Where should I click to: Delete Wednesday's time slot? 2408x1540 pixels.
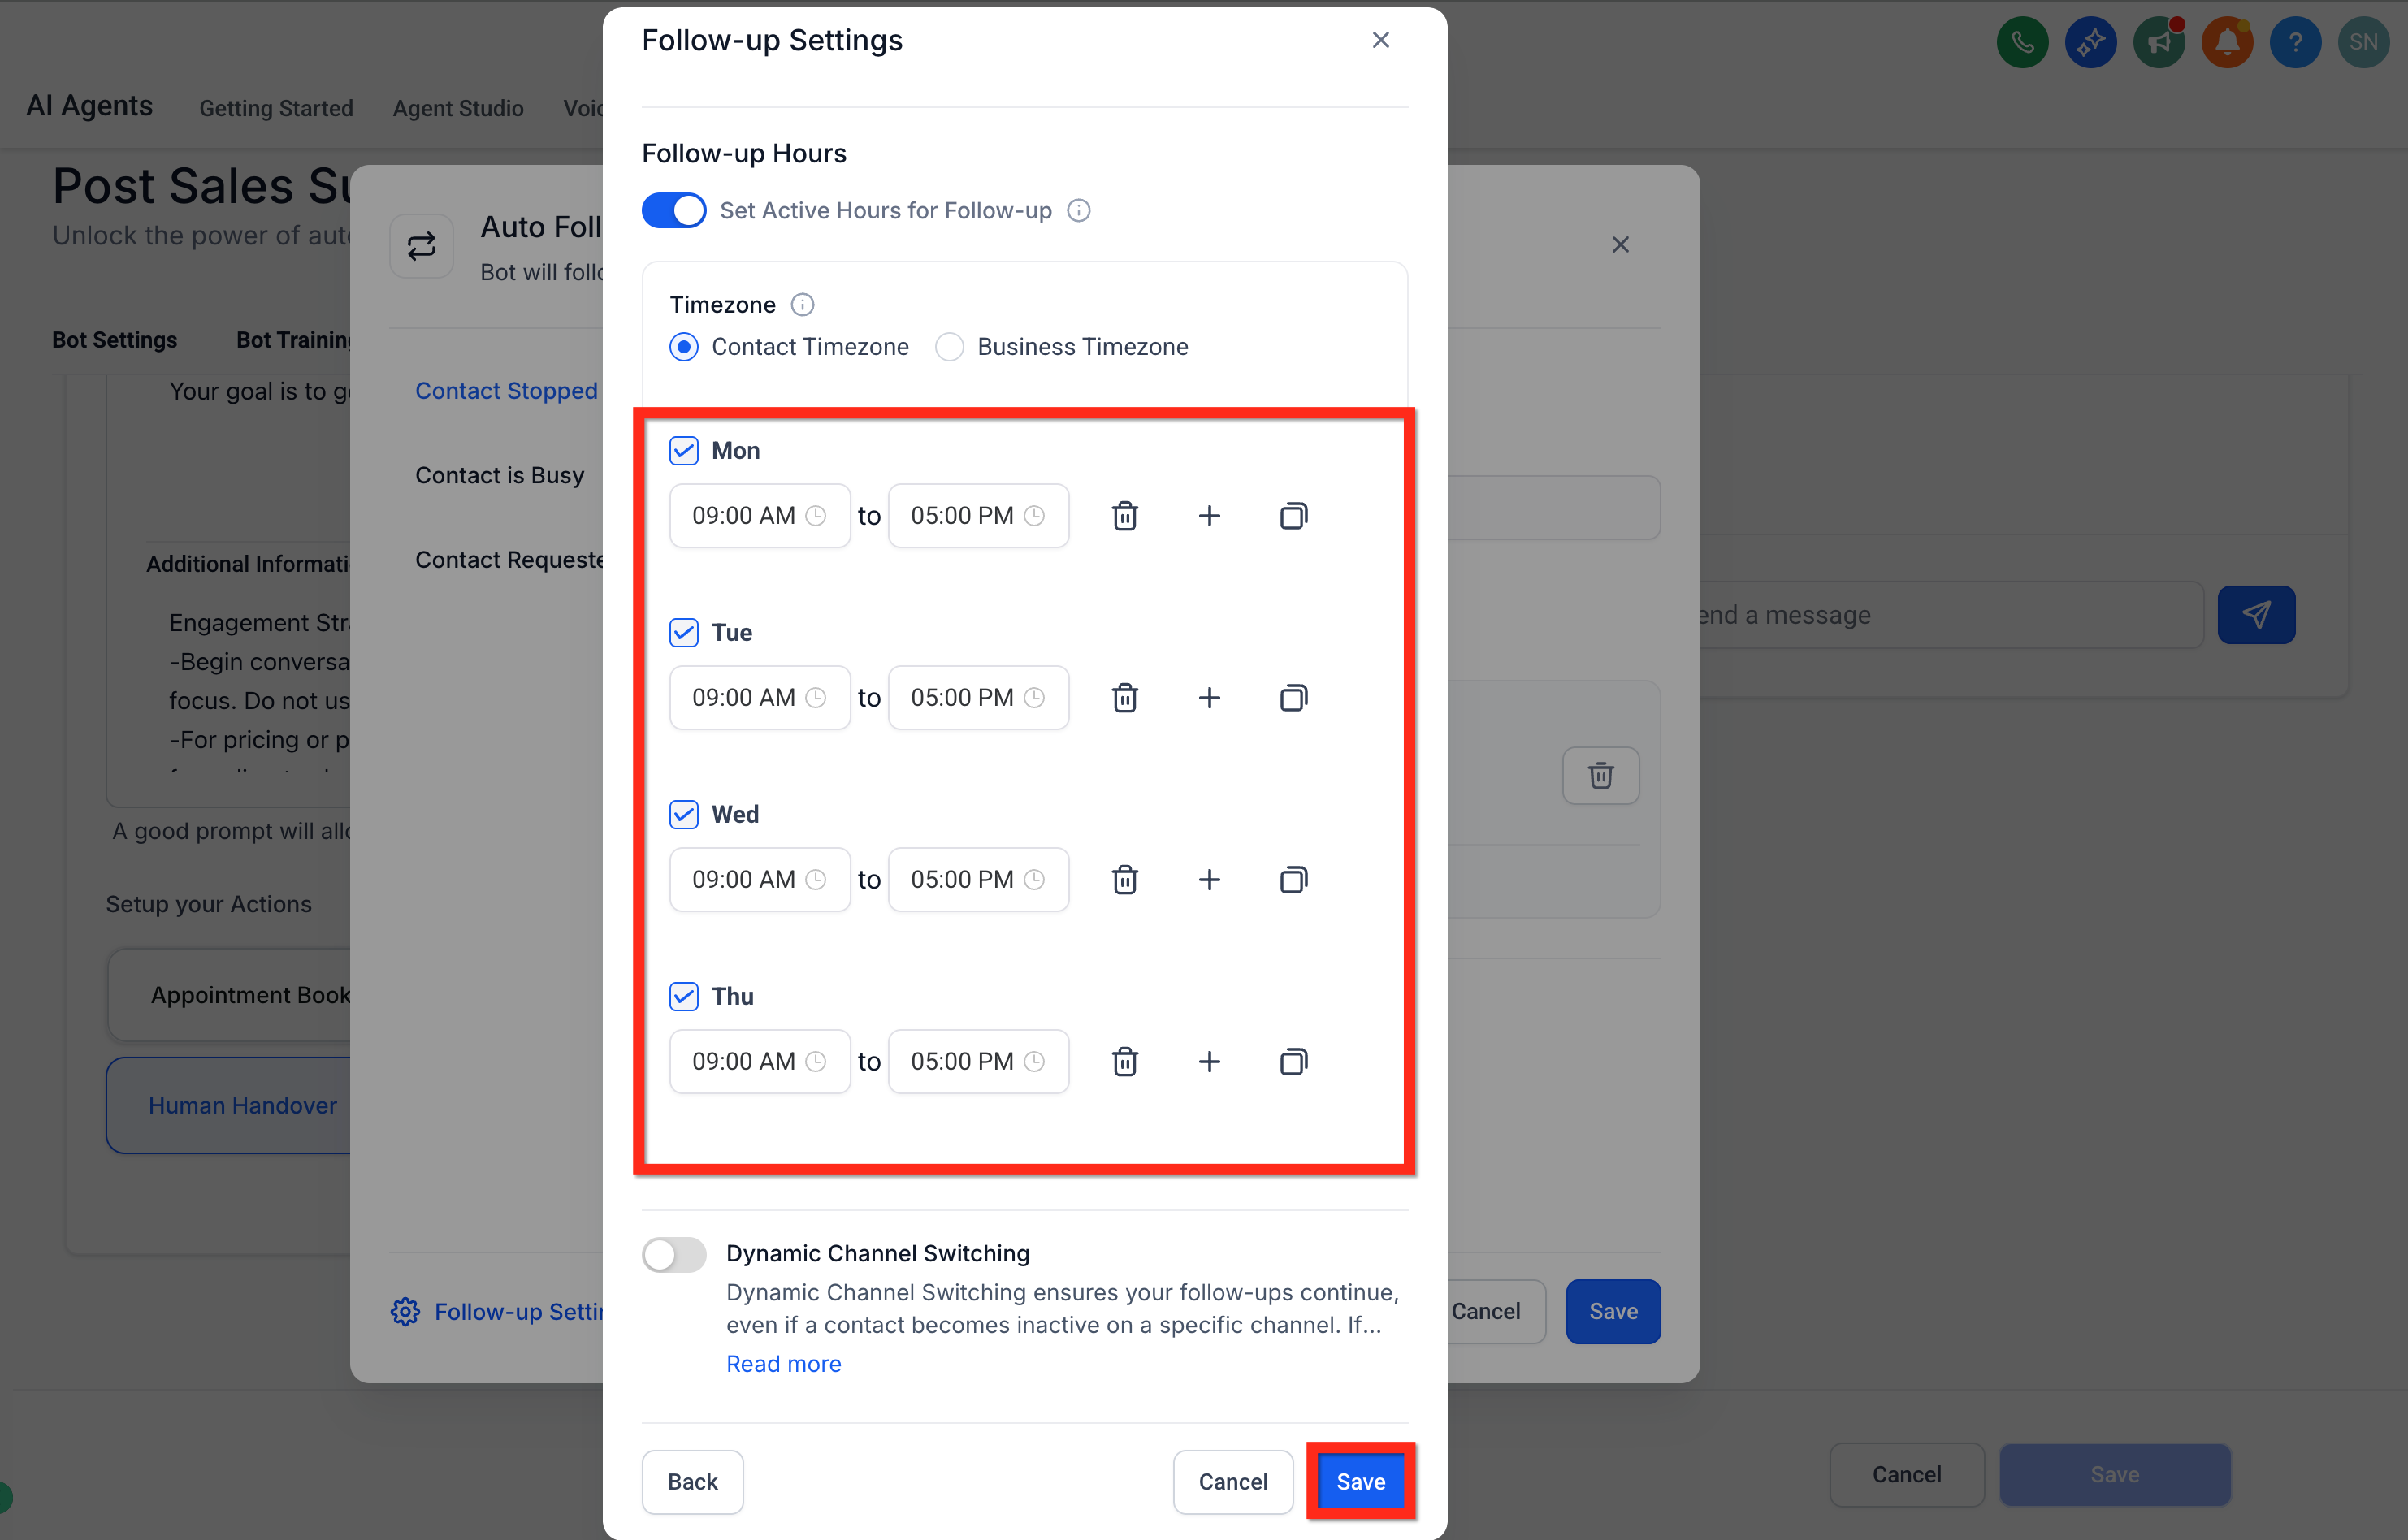coord(1125,880)
